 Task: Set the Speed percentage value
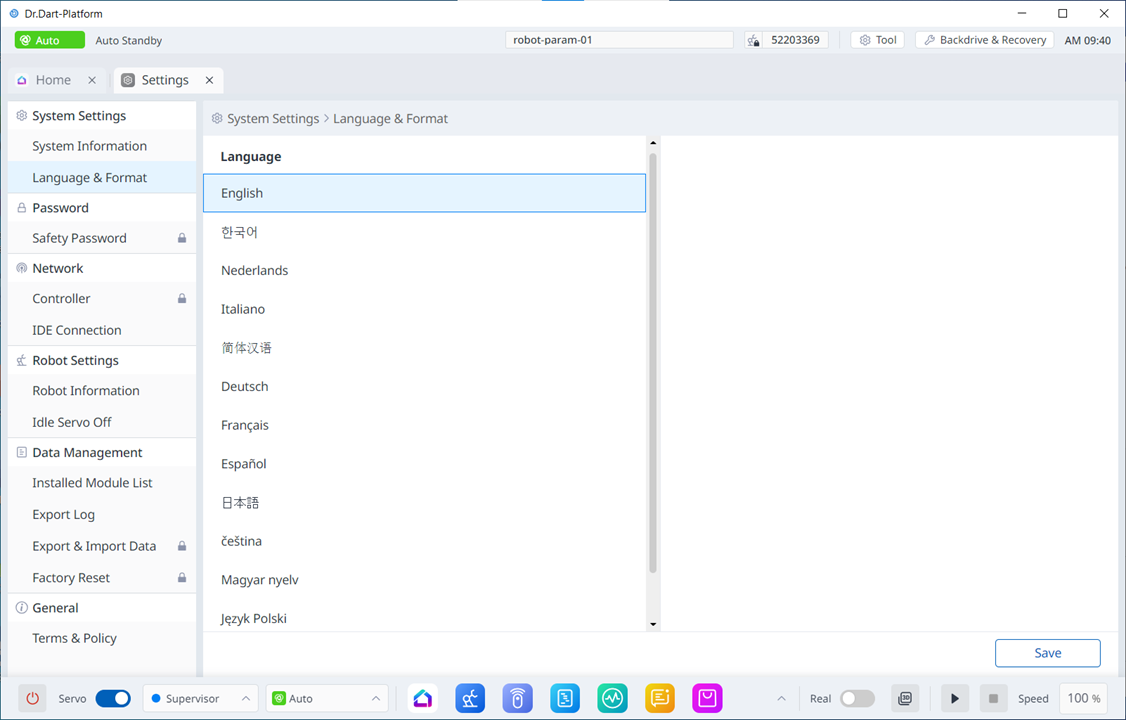click(x=1082, y=698)
